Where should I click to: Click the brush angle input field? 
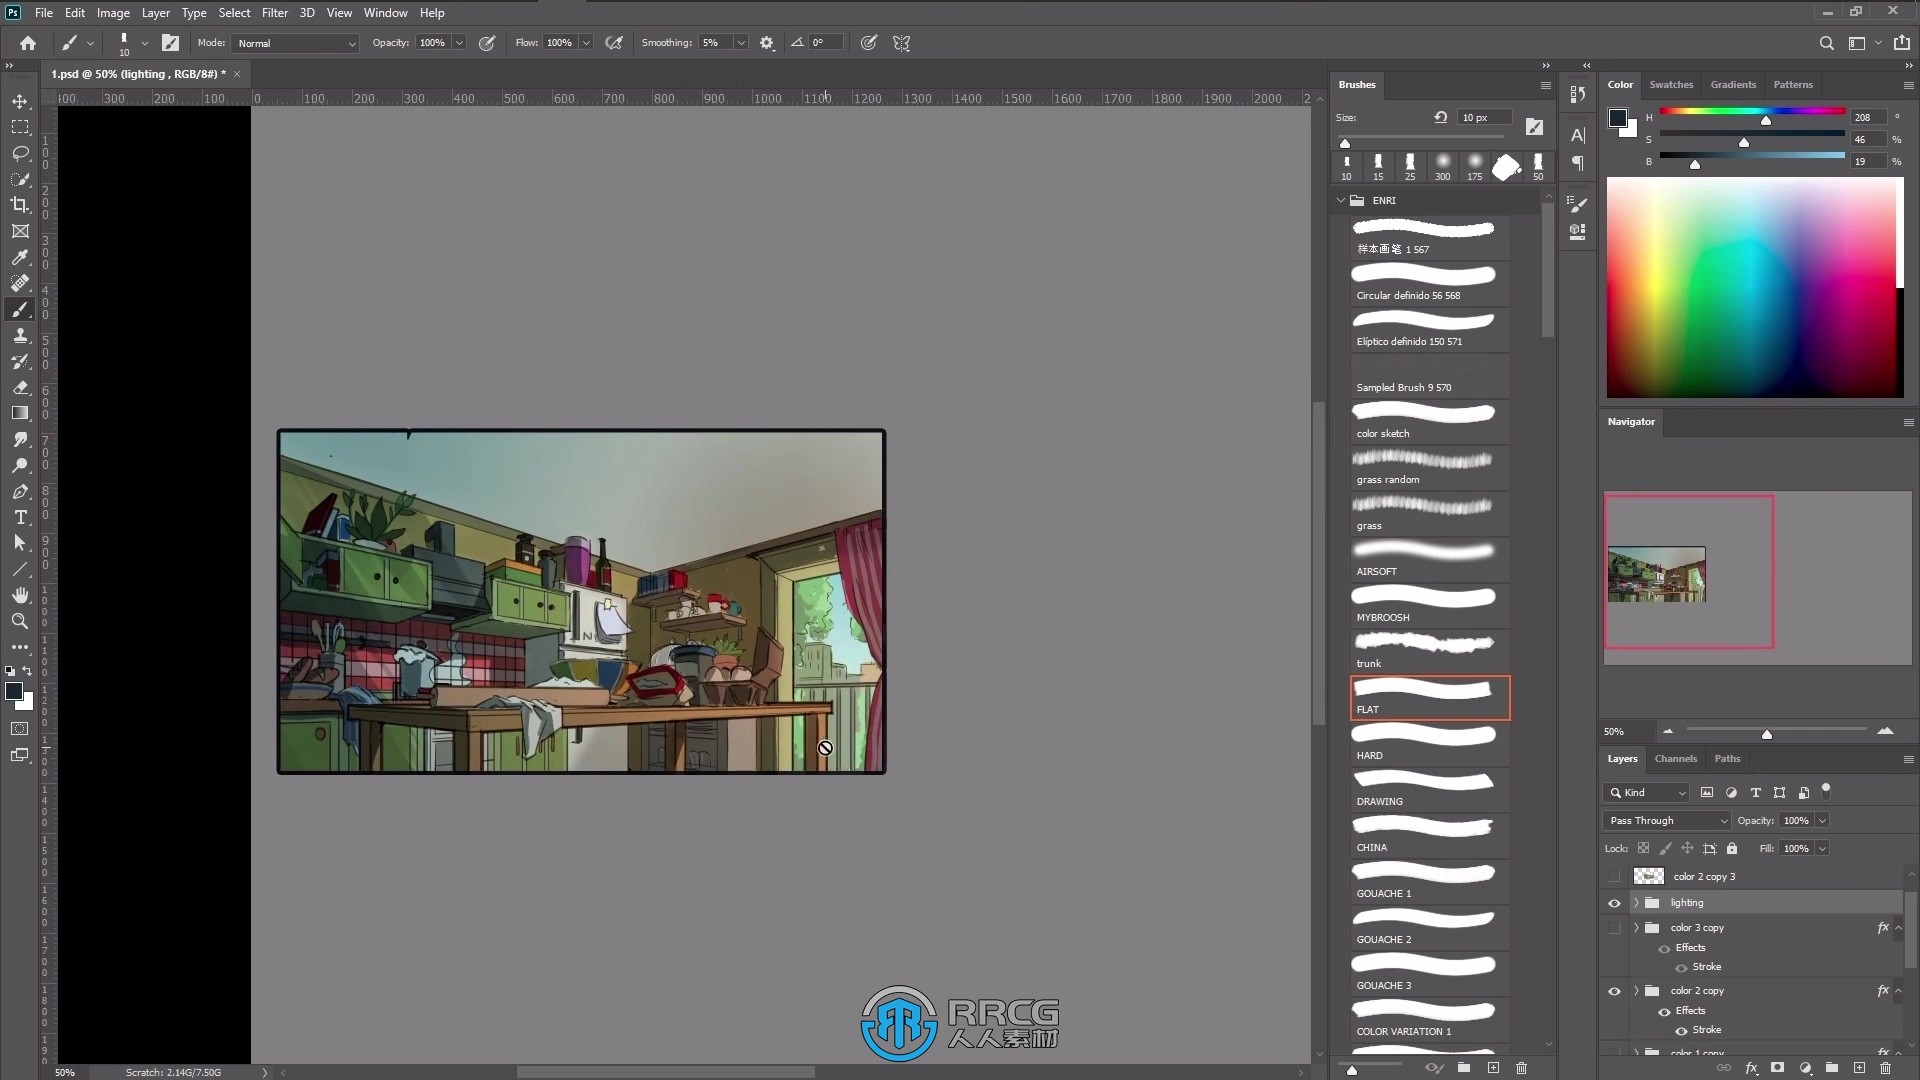(x=826, y=43)
